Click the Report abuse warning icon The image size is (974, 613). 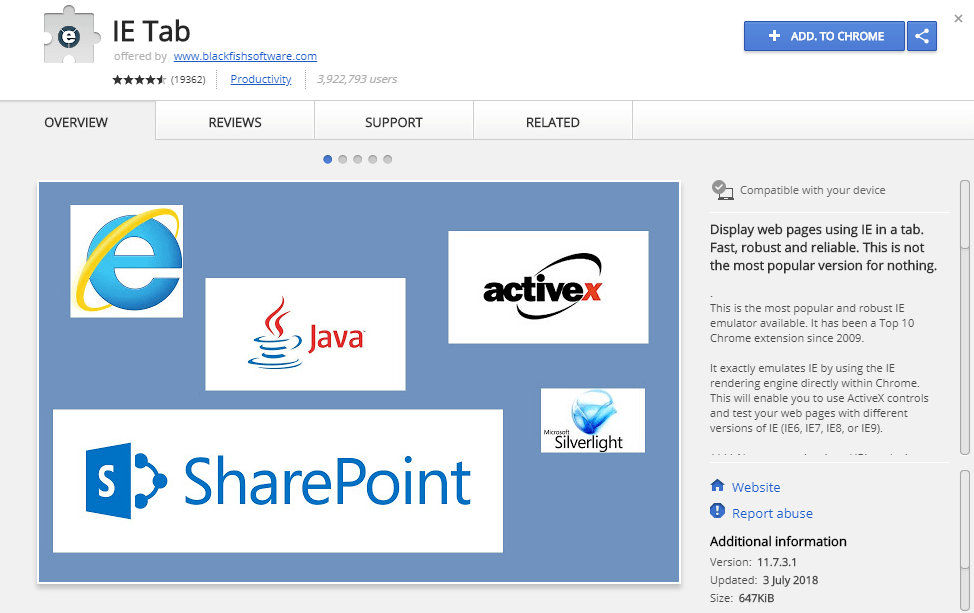[x=717, y=512]
